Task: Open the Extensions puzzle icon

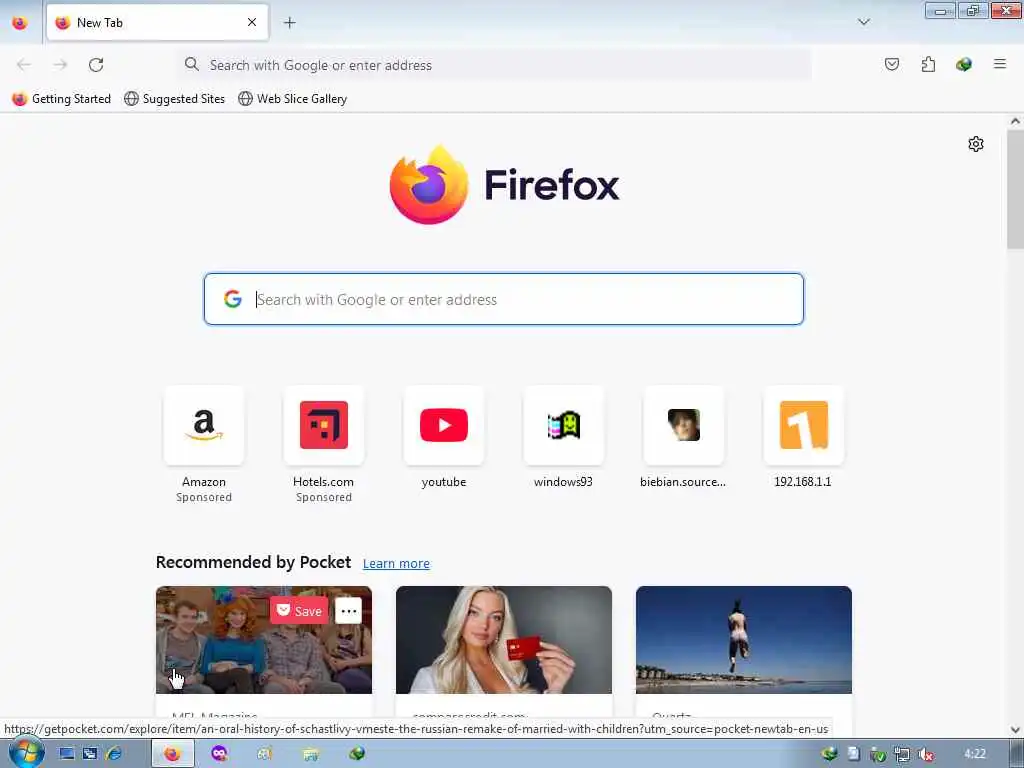Action: pyautogui.click(x=928, y=64)
